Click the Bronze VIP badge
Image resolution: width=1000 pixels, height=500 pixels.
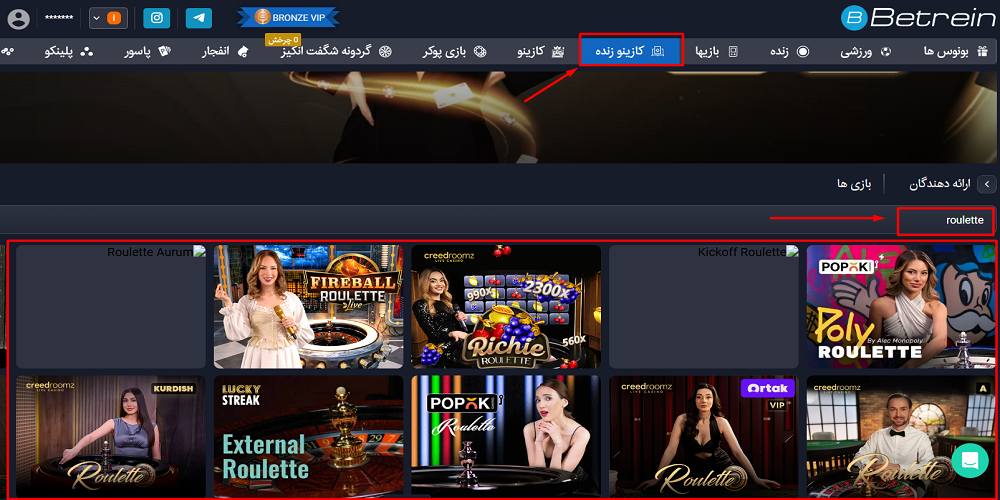288,17
